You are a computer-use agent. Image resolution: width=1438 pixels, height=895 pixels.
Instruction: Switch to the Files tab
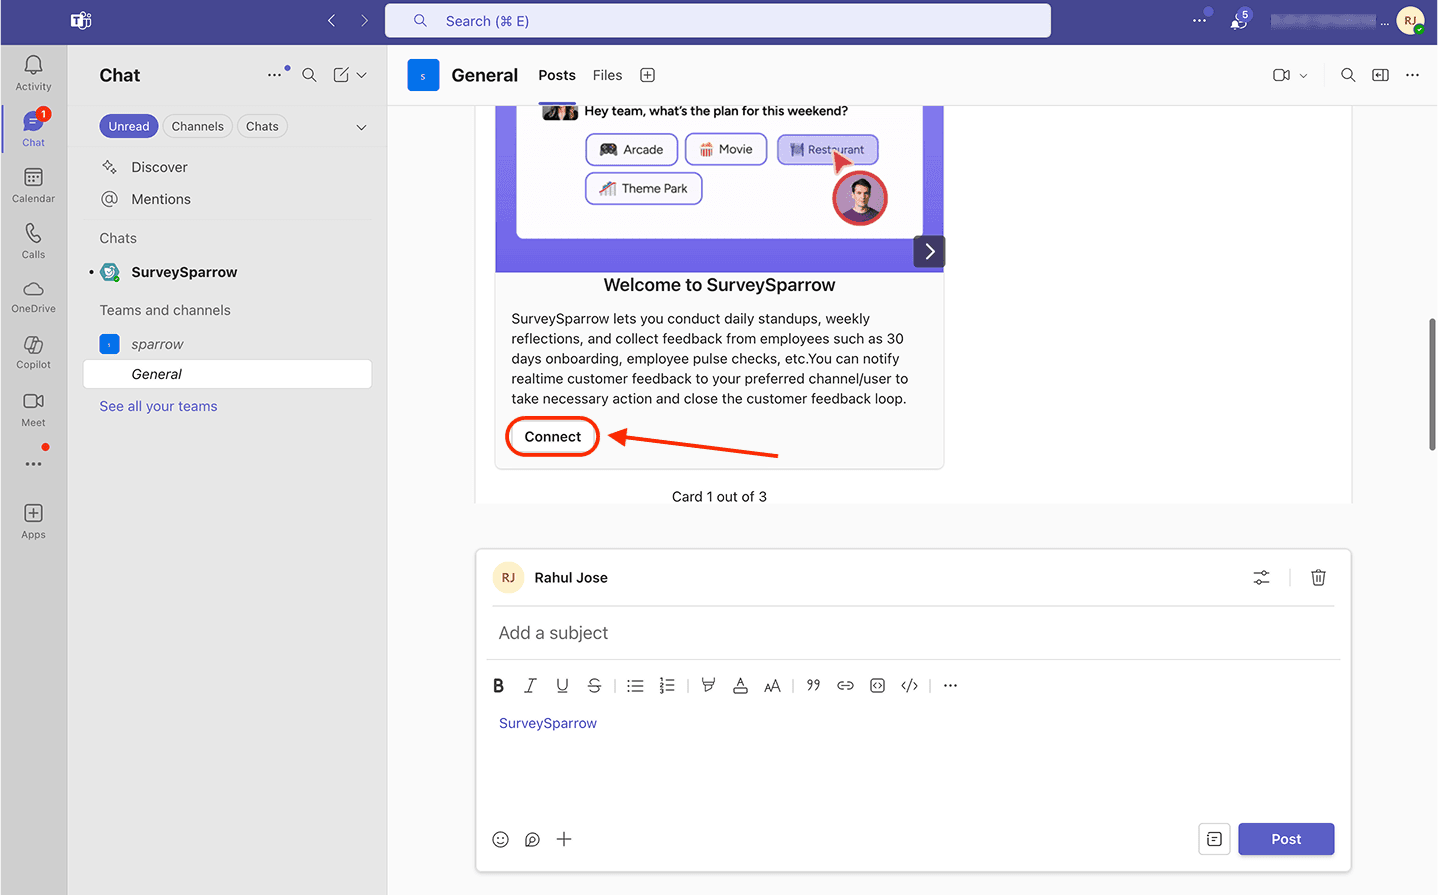607,75
